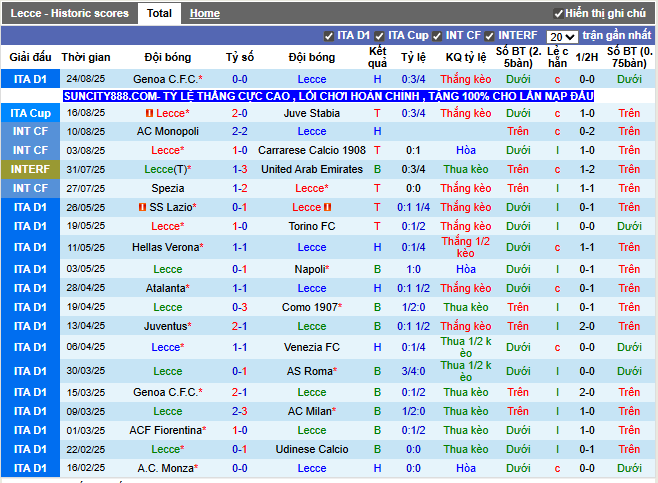This screenshot has width=658, height=483.
Task: Select A.C. Monza team name
Action: pos(165,468)
